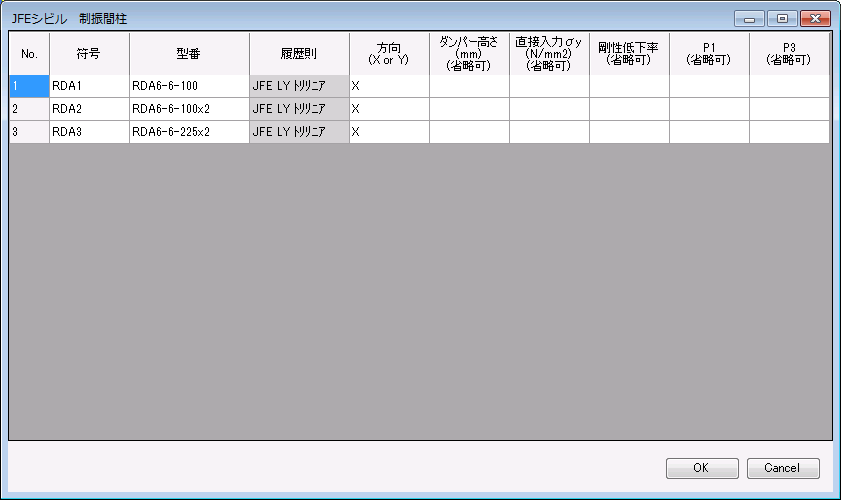Select model cell RDA6-6-100x2
Viewport: 841px width, 500px height.
point(189,109)
